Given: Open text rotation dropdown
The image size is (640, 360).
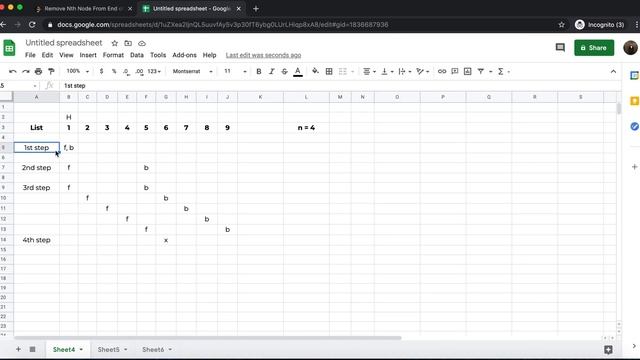Looking at the screenshot, I should point(422,71).
